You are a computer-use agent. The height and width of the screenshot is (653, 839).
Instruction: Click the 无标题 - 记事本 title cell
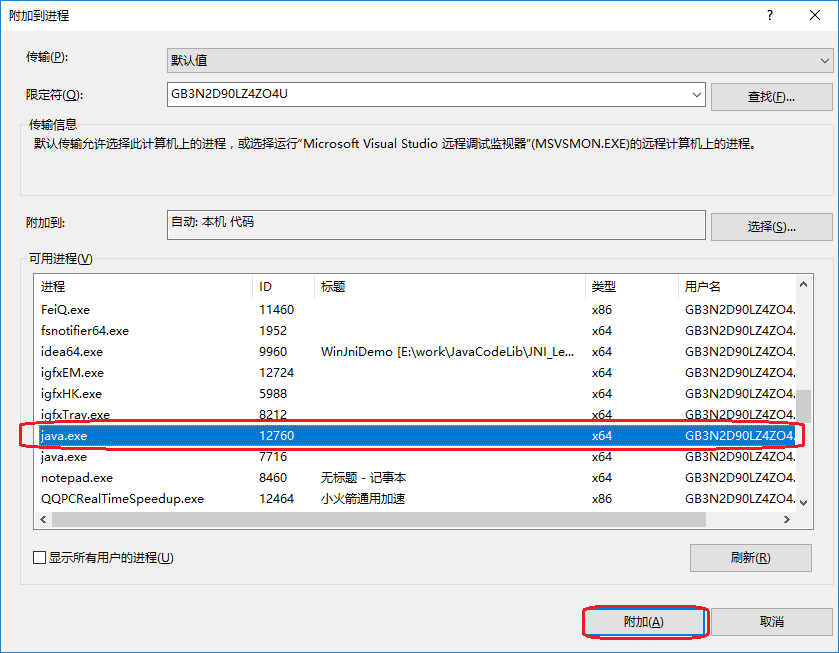click(363, 477)
